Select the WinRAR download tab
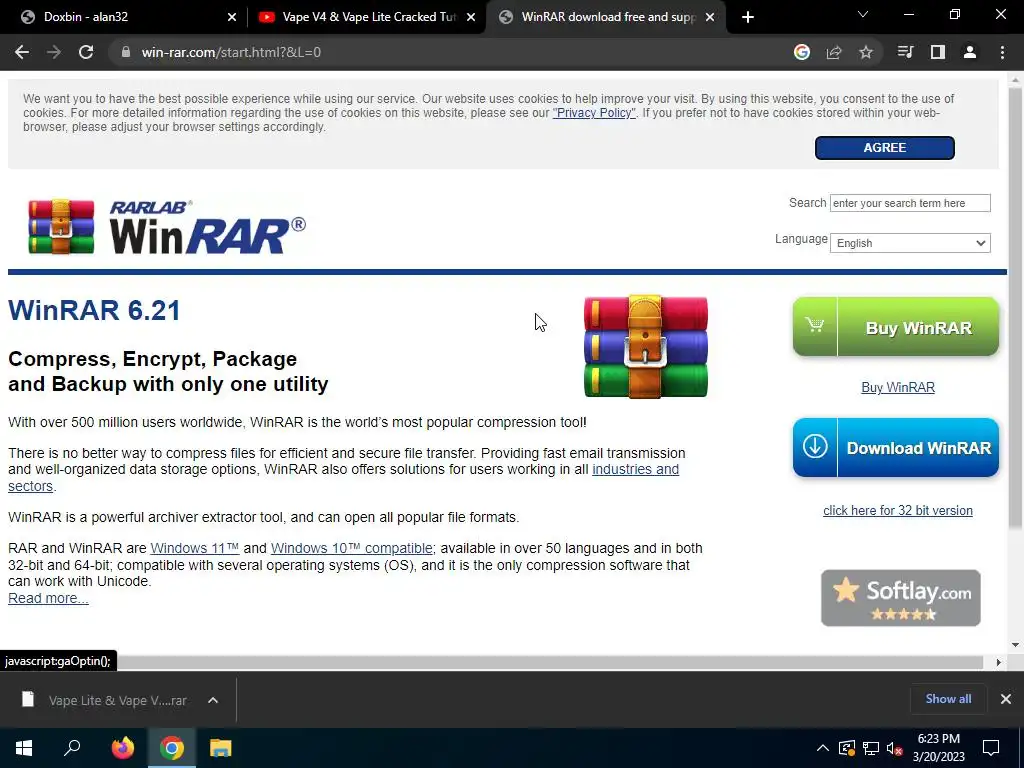 tap(607, 17)
